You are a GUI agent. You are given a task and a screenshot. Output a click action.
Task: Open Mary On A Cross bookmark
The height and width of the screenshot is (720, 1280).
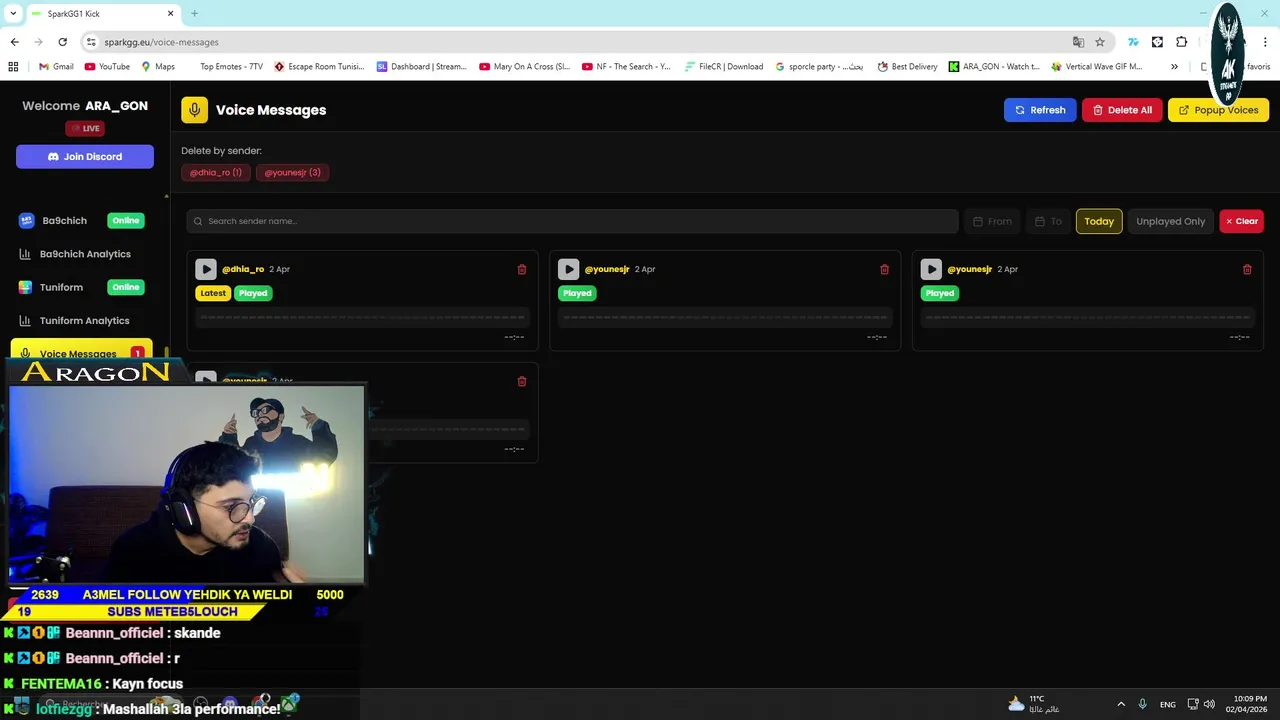click(x=525, y=67)
